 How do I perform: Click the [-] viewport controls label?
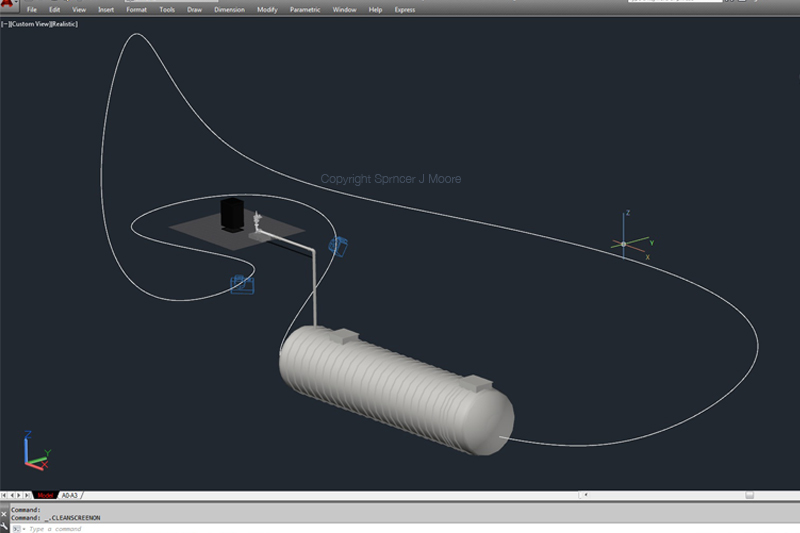tap(5, 22)
